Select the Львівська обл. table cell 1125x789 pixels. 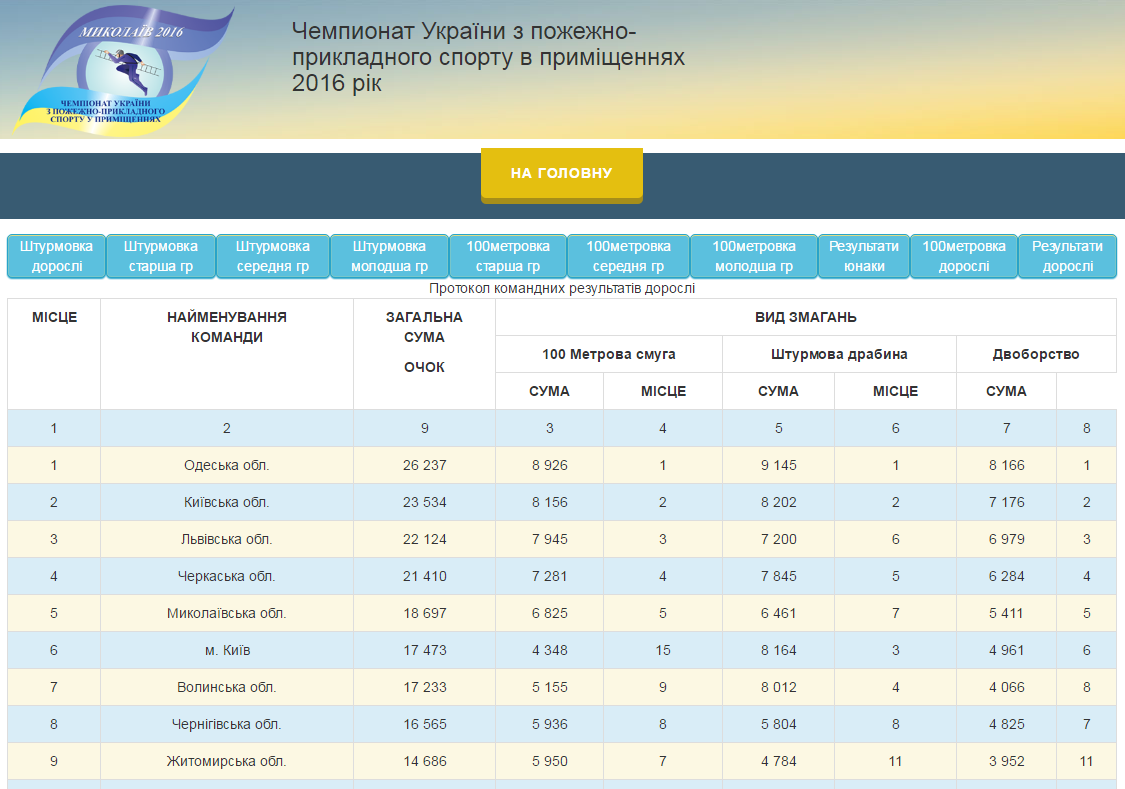227,539
